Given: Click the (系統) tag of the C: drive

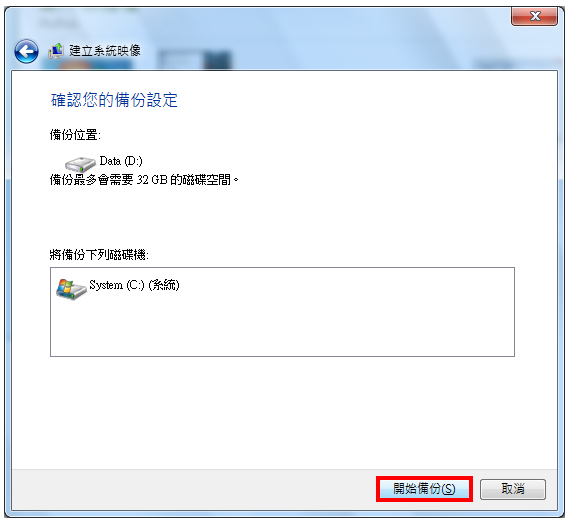Looking at the screenshot, I should 164,285.
